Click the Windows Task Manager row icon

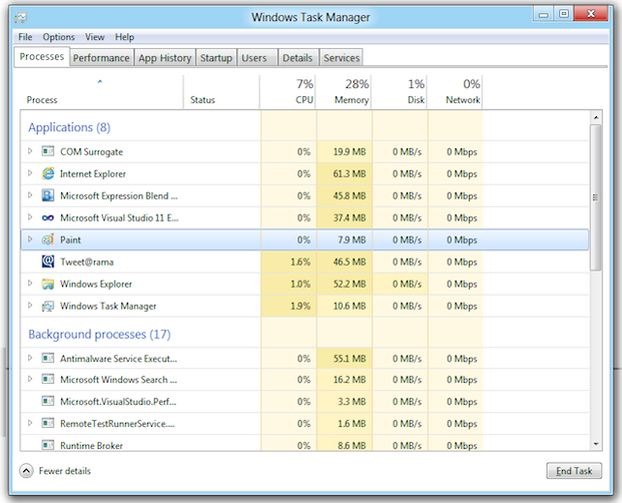[x=48, y=306]
